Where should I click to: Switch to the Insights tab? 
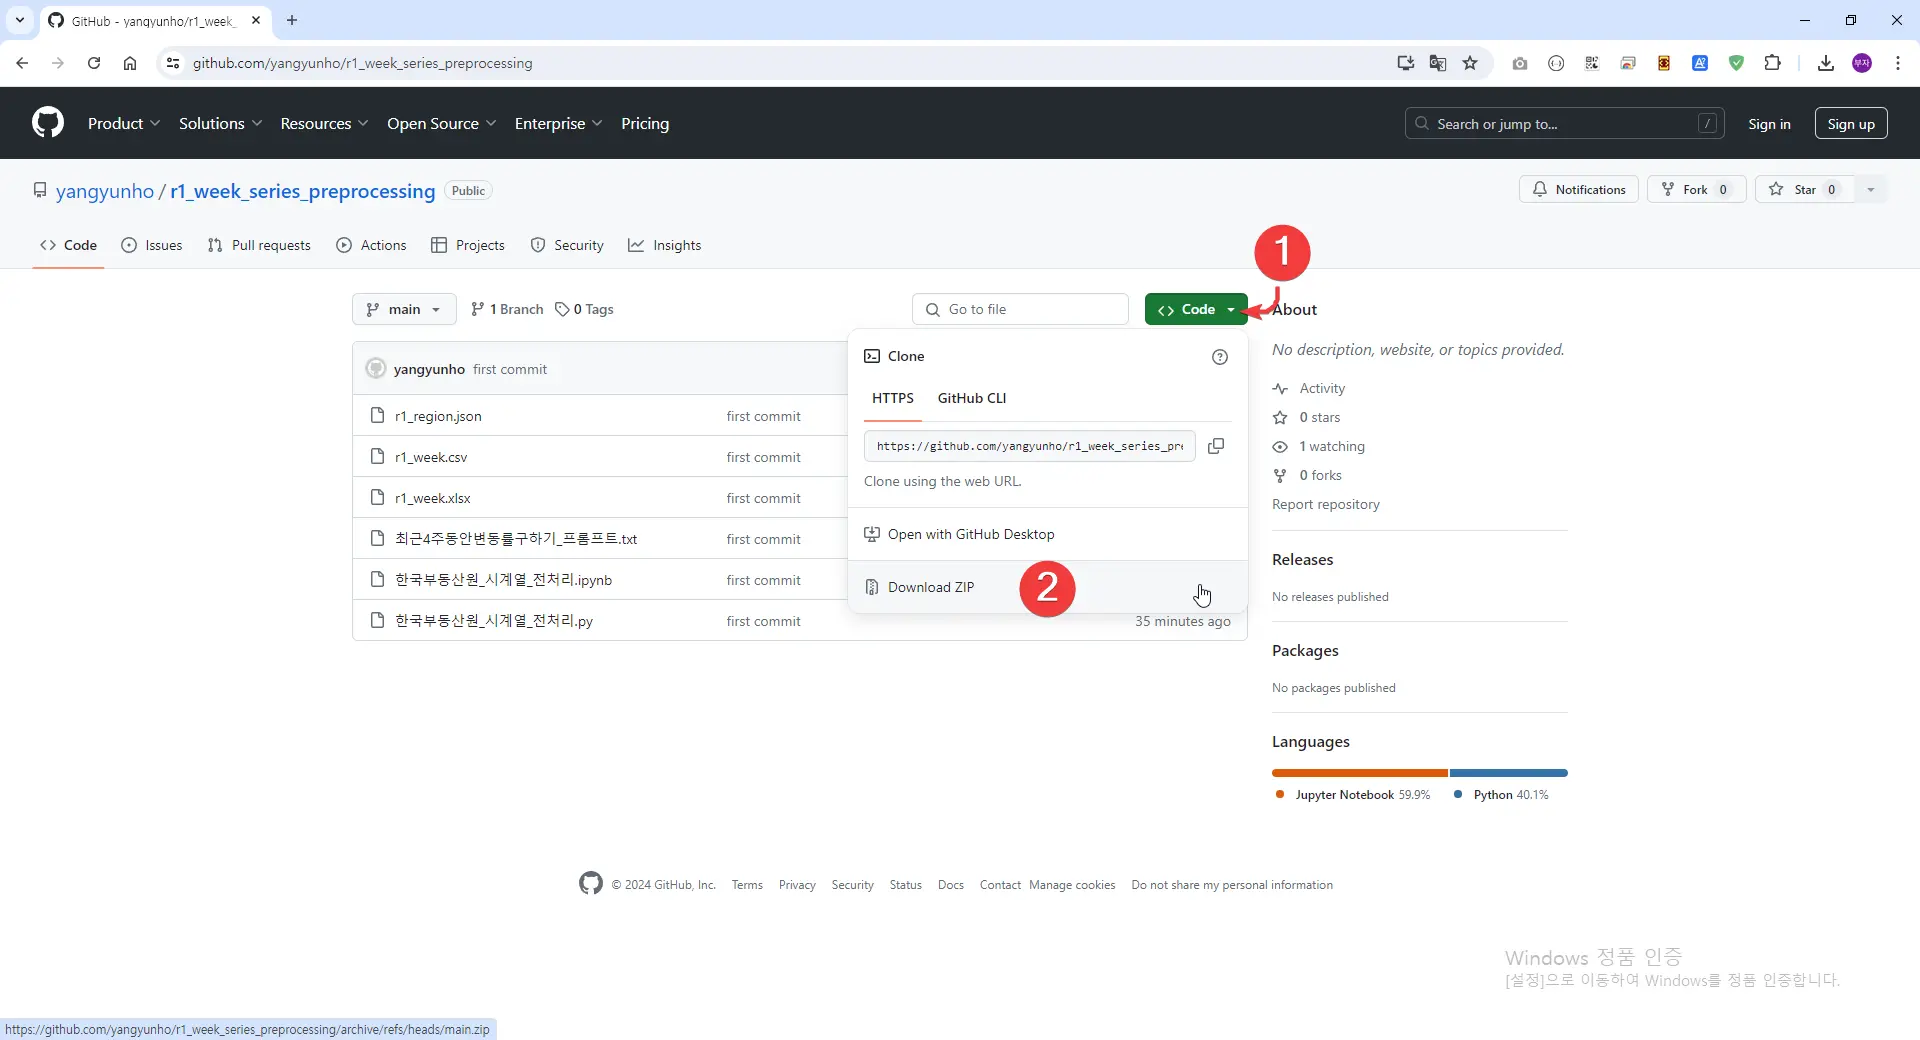[x=664, y=245]
